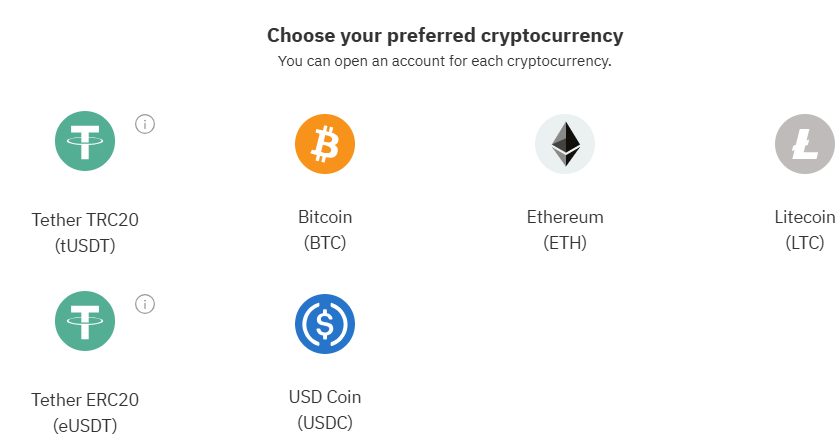This screenshot has width=840, height=446.
Task: Click the (tUSDT) ticker symbol
Action: [85, 244]
